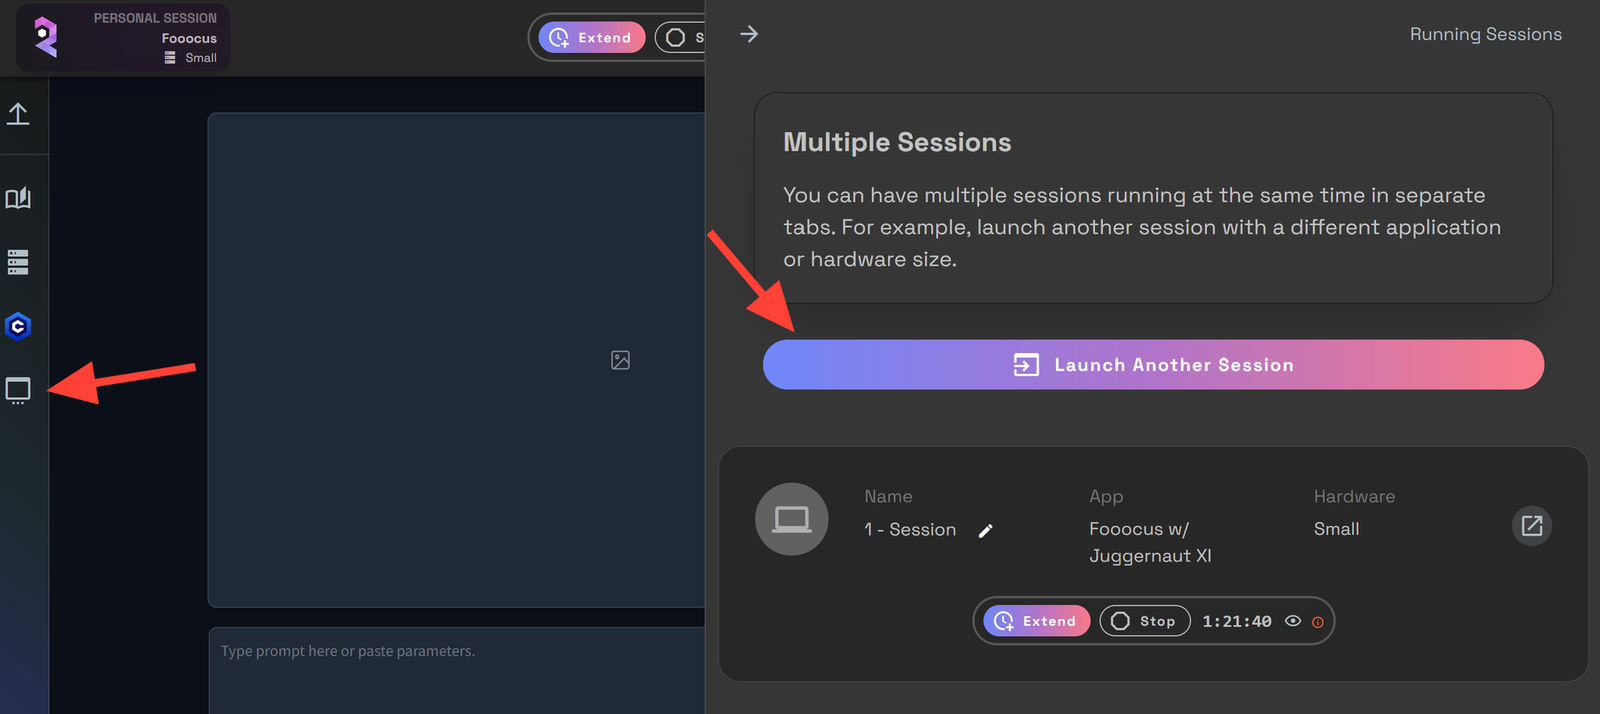Open session in new tab icon
The image size is (1600, 714).
1531,526
